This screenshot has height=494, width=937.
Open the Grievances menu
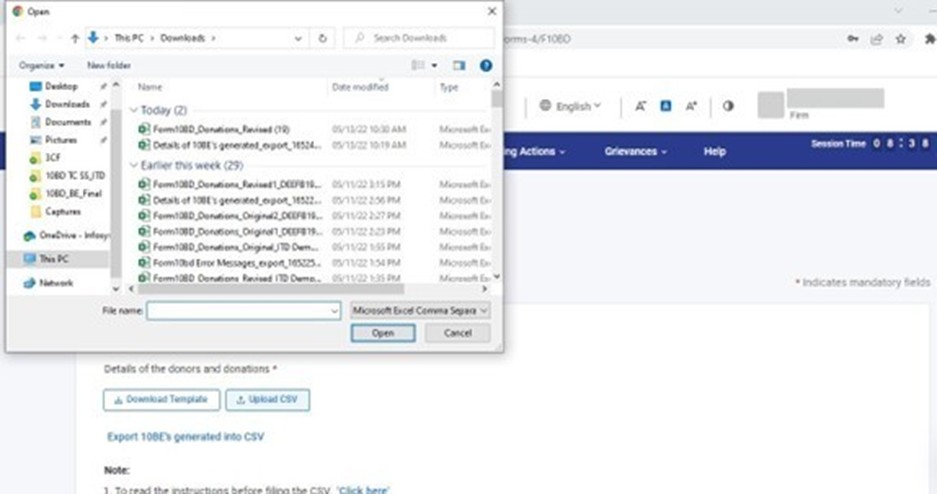pyautogui.click(x=635, y=151)
